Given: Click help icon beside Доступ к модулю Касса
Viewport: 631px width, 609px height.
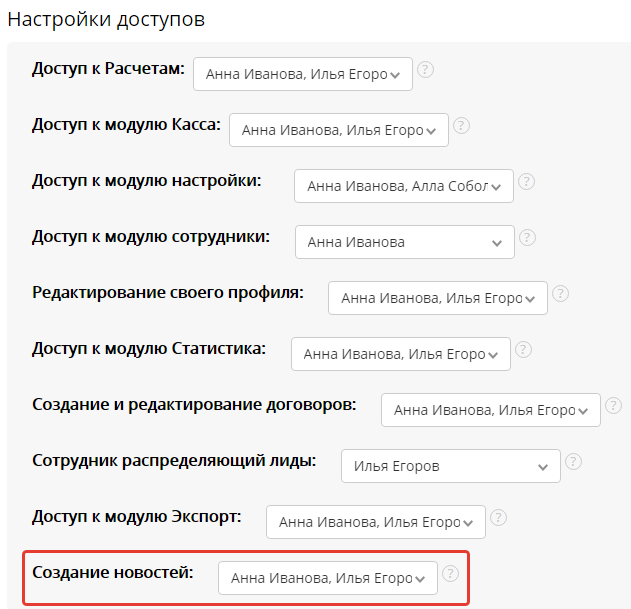Looking at the screenshot, I should click(x=461, y=126).
